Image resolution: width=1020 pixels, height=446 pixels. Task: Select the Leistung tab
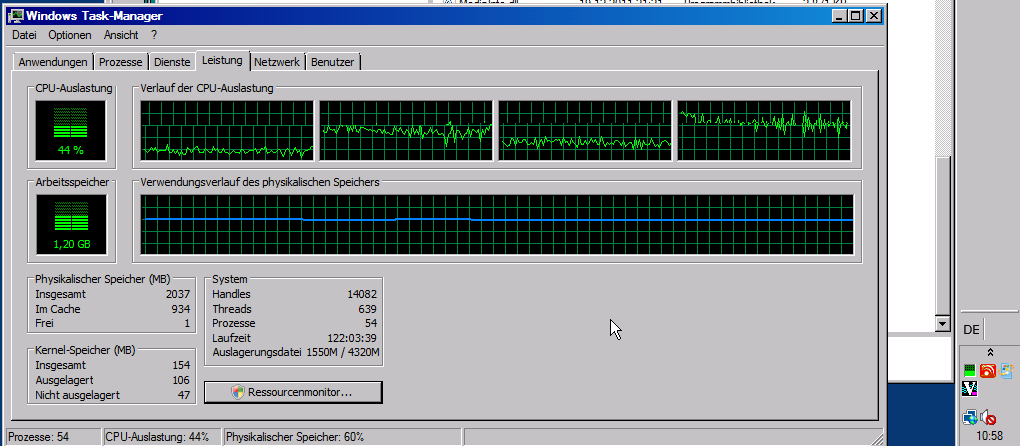pyautogui.click(x=222, y=60)
